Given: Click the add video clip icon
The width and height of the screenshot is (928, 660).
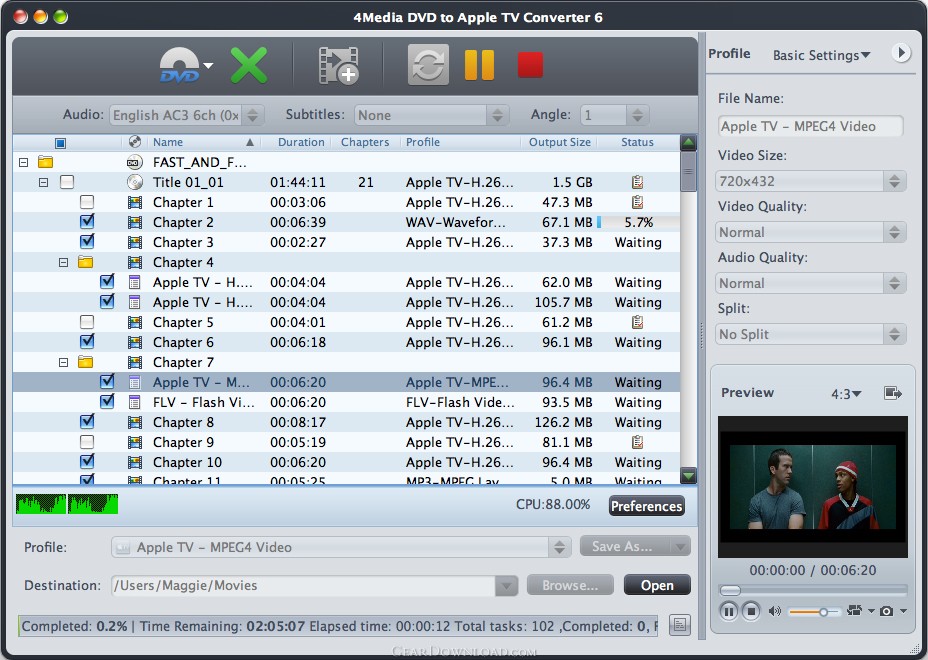Looking at the screenshot, I should pyautogui.click(x=338, y=66).
